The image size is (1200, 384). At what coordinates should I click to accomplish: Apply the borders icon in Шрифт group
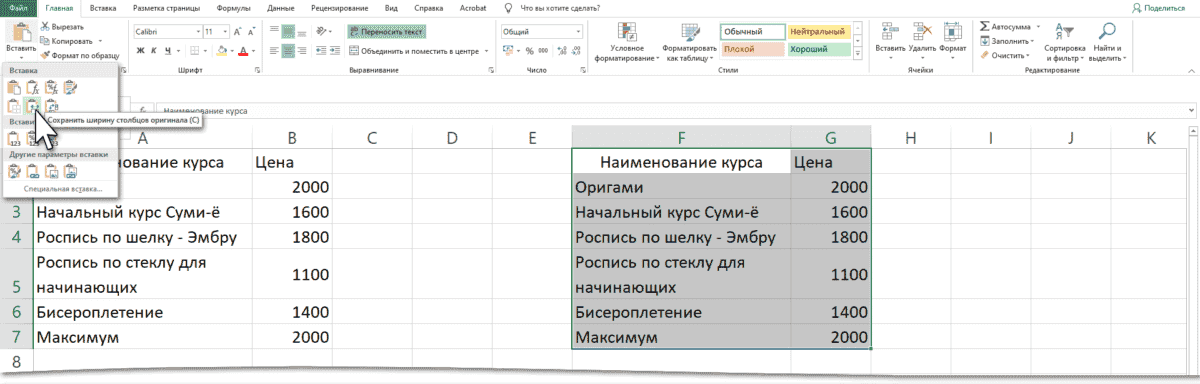(x=194, y=51)
